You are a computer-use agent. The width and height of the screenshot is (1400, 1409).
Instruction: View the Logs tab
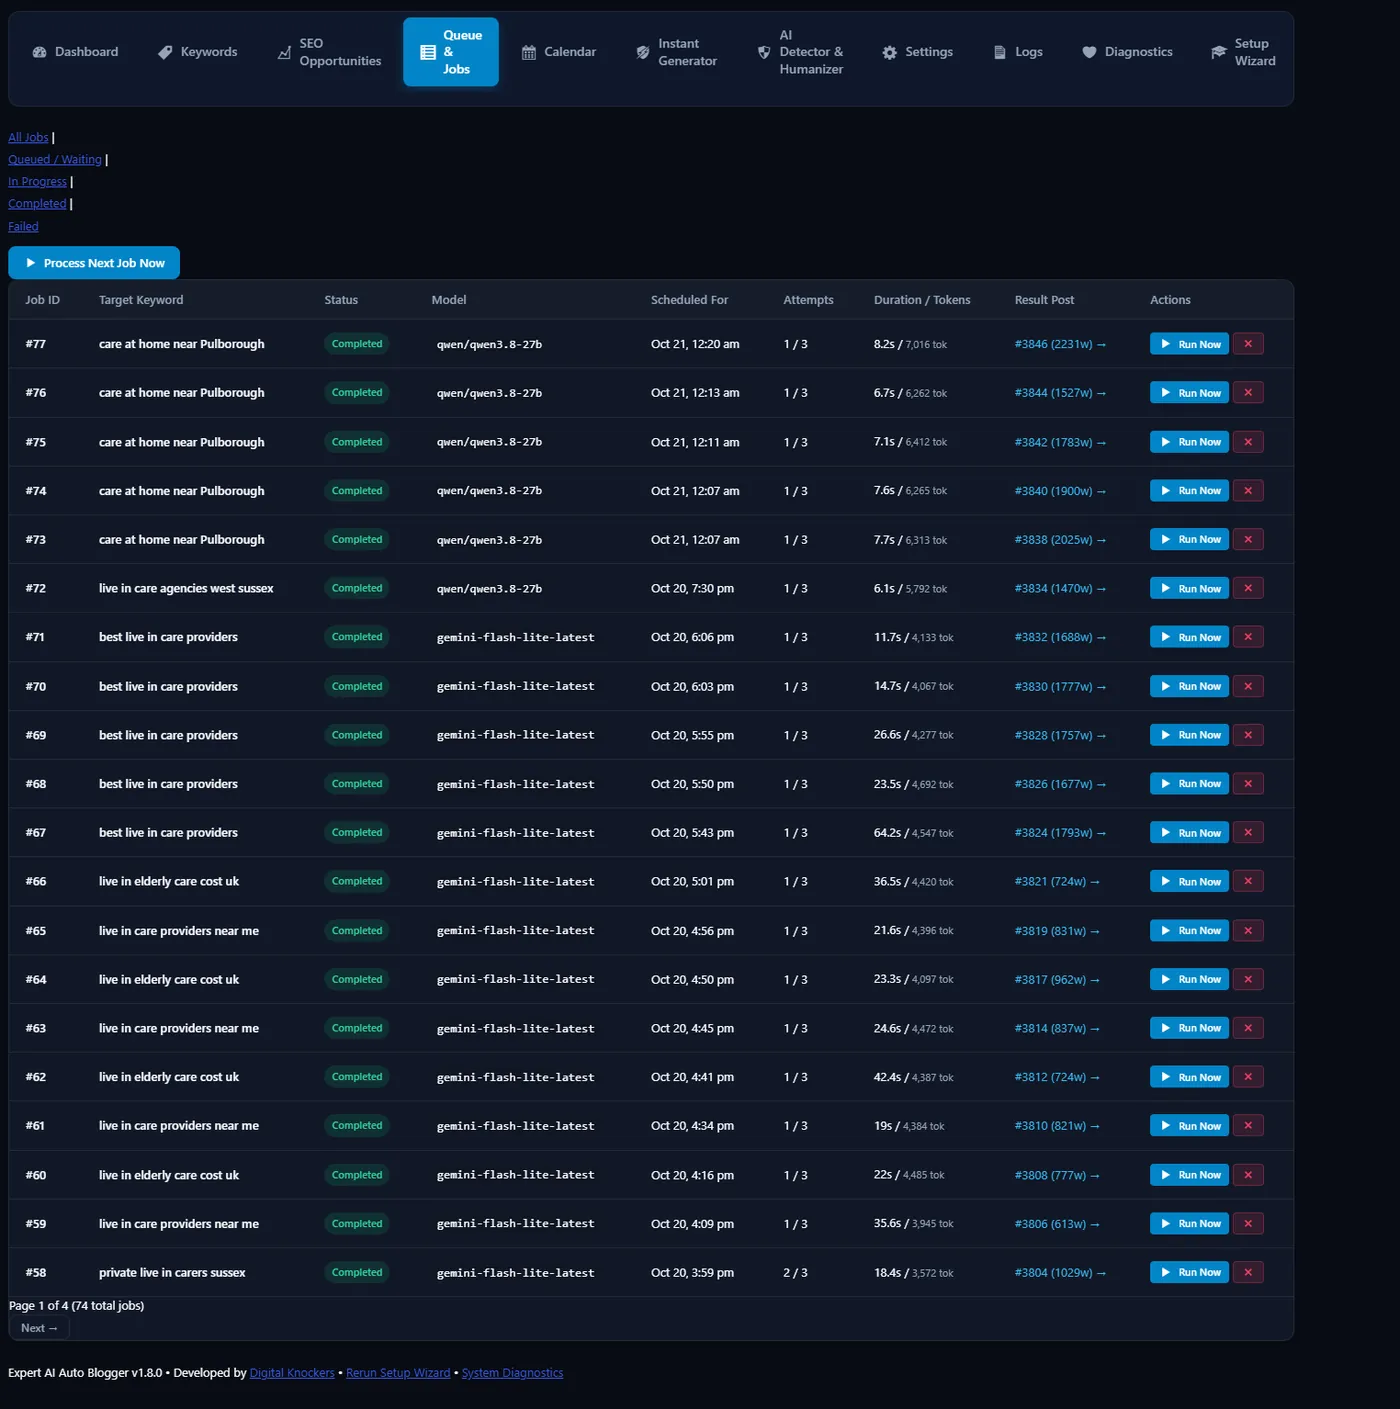(1018, 52)
